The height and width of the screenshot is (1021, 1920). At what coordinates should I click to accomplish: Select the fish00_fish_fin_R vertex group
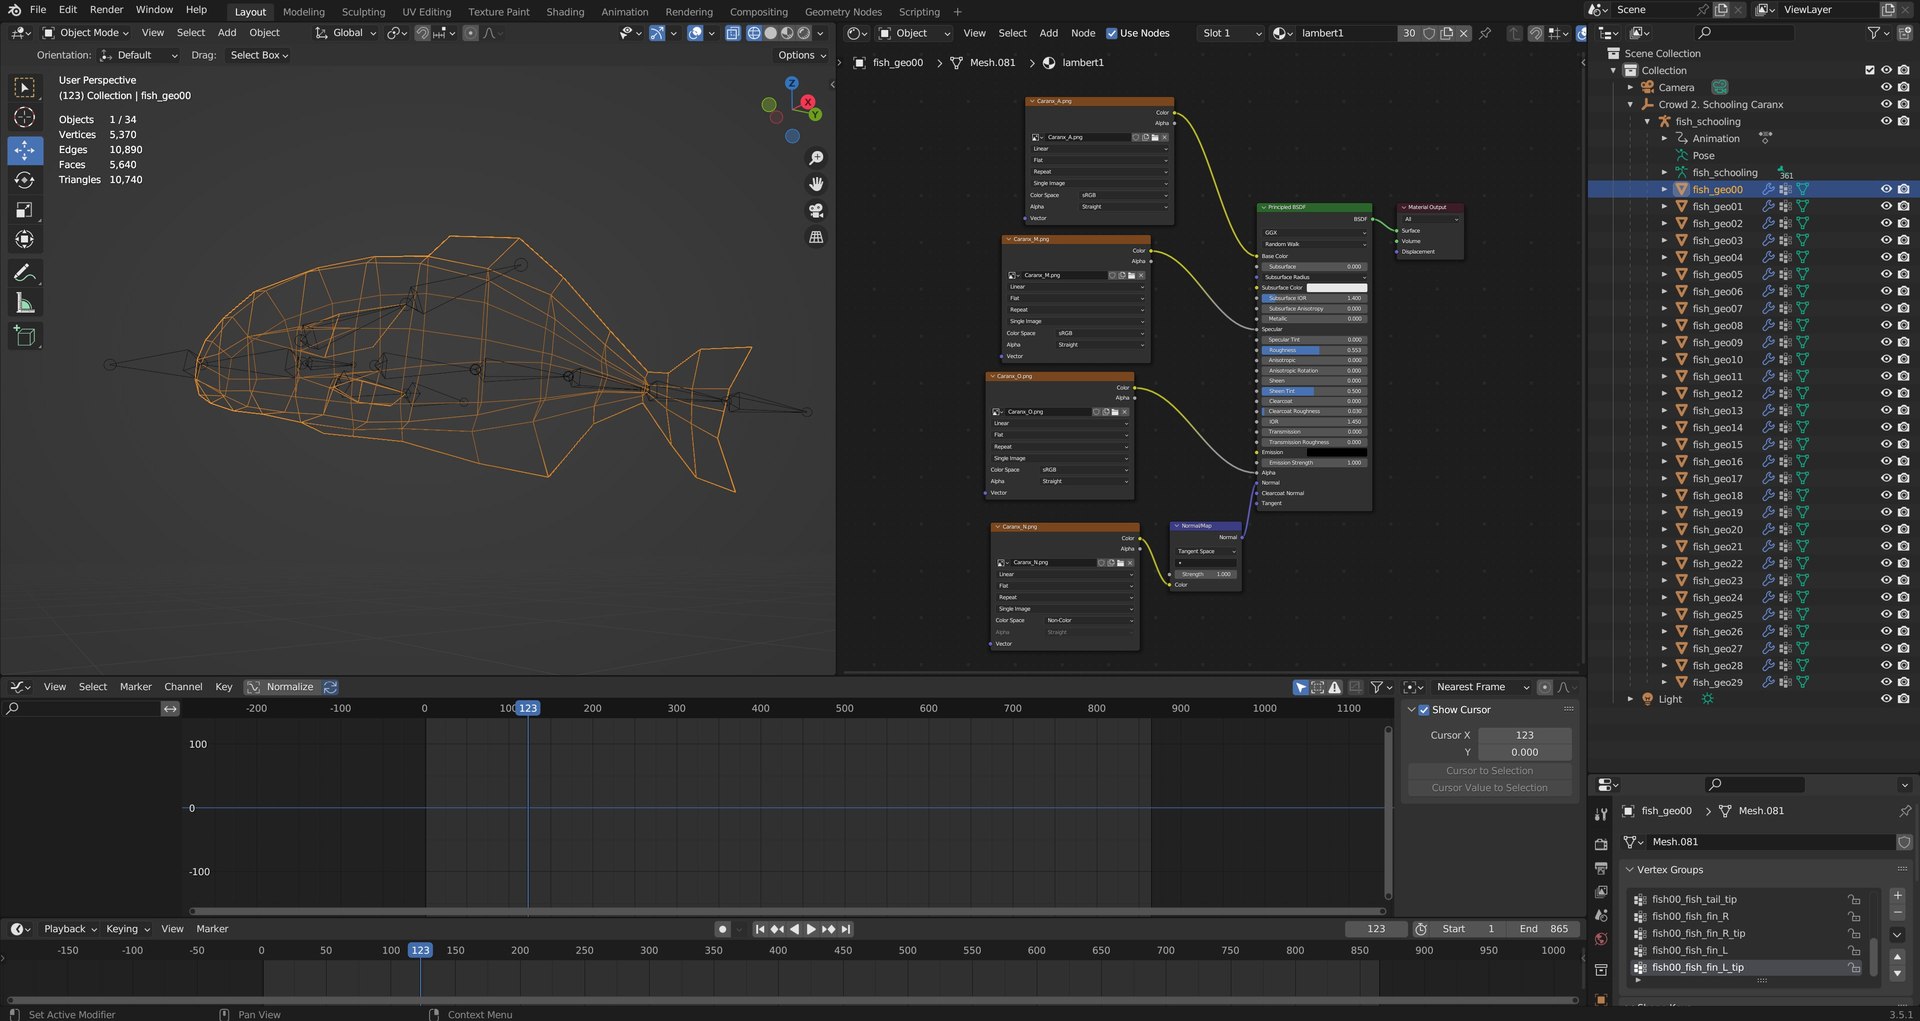point(1746,916)
